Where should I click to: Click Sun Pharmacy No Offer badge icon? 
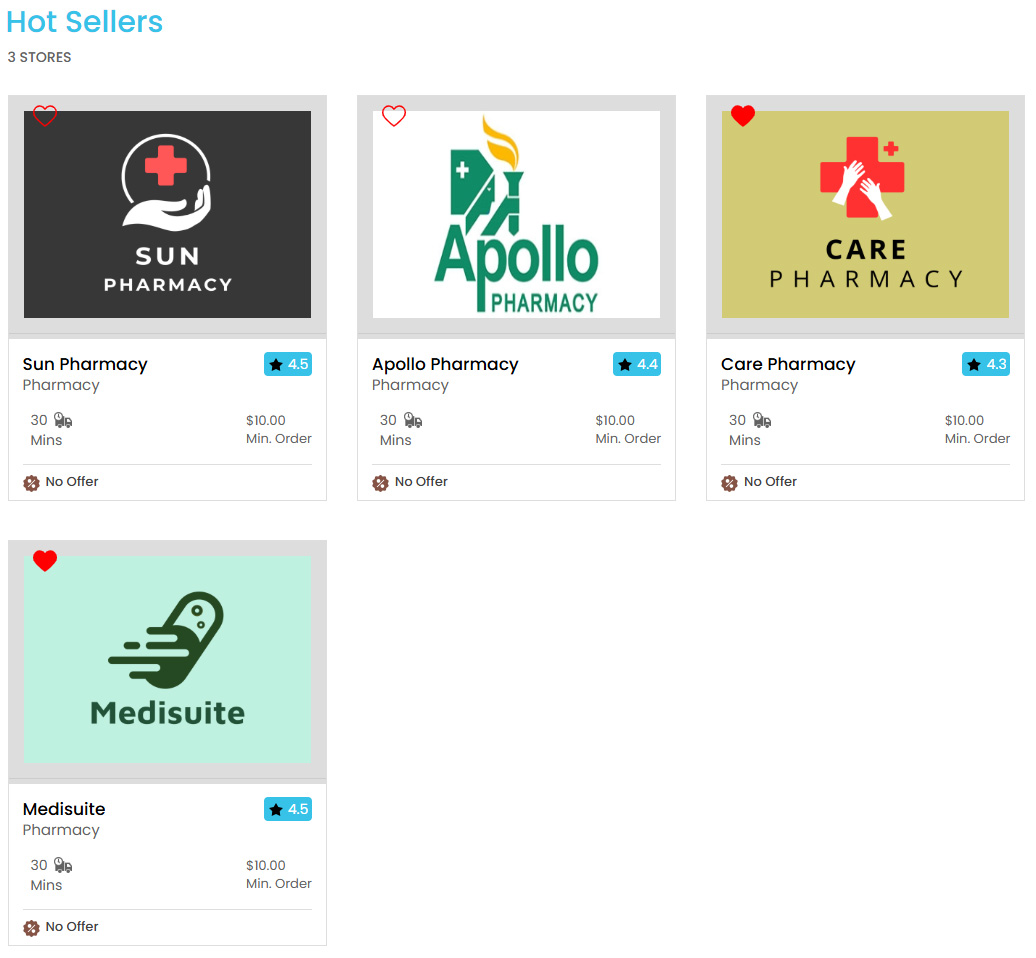coord(31,483)
